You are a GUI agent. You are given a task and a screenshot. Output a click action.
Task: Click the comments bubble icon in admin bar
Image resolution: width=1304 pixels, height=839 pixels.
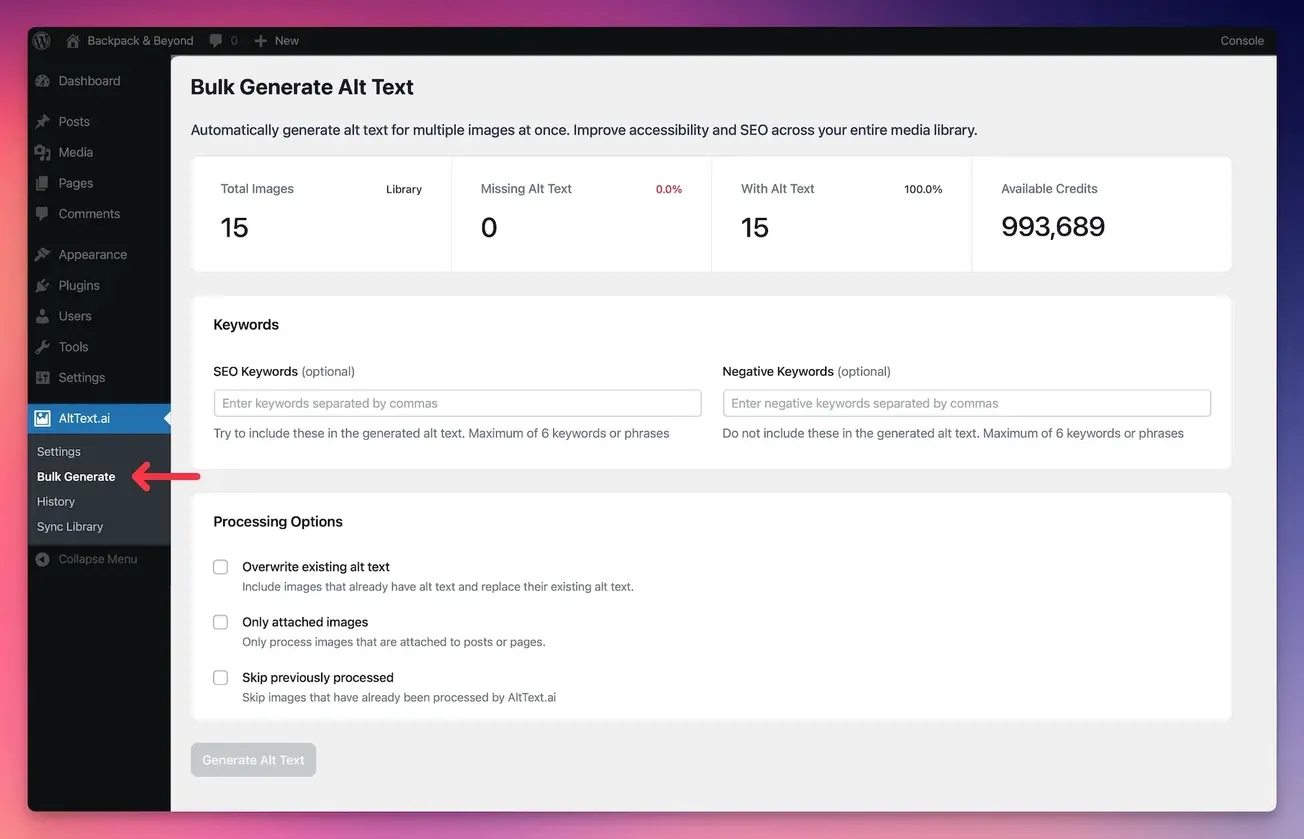(216, 41)
